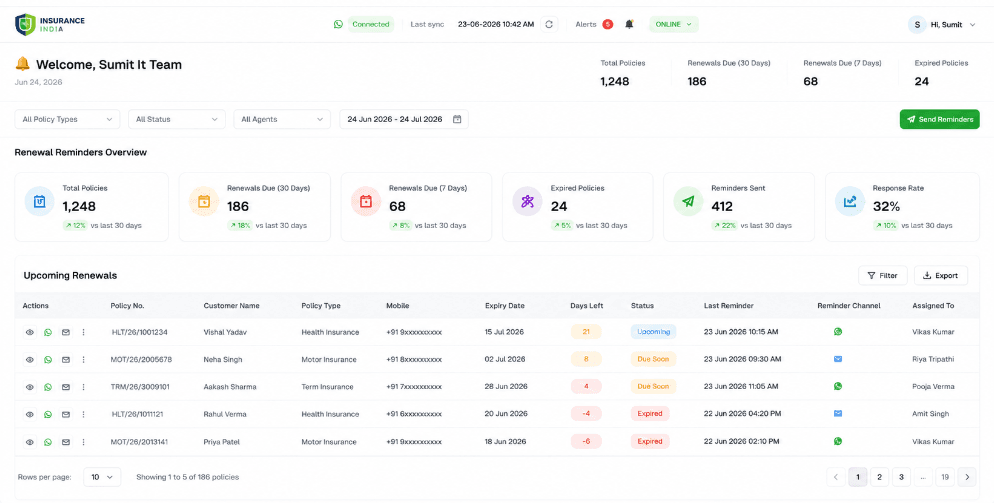Open more actions for Neha Singh row
This screenshot has height=503, width=994.
(83, 360)
